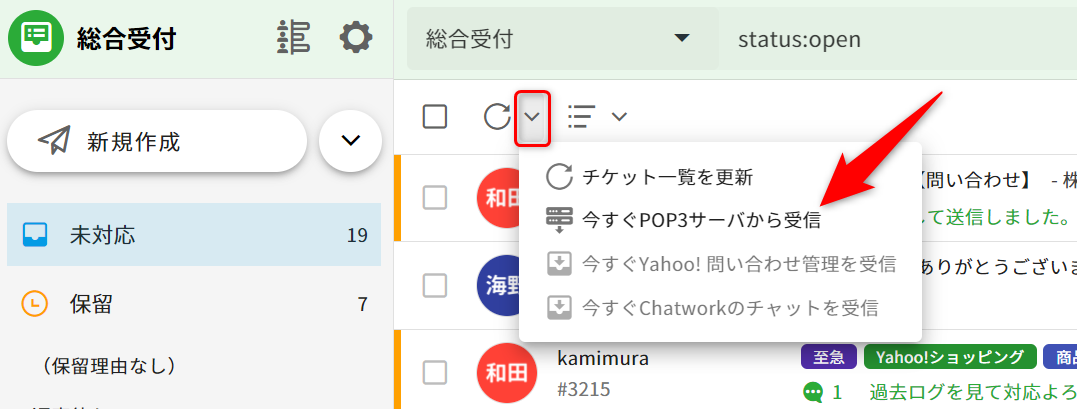Open the settings gear icon
The width and height of the screenshot is (1077, 409).
[355, 38]
